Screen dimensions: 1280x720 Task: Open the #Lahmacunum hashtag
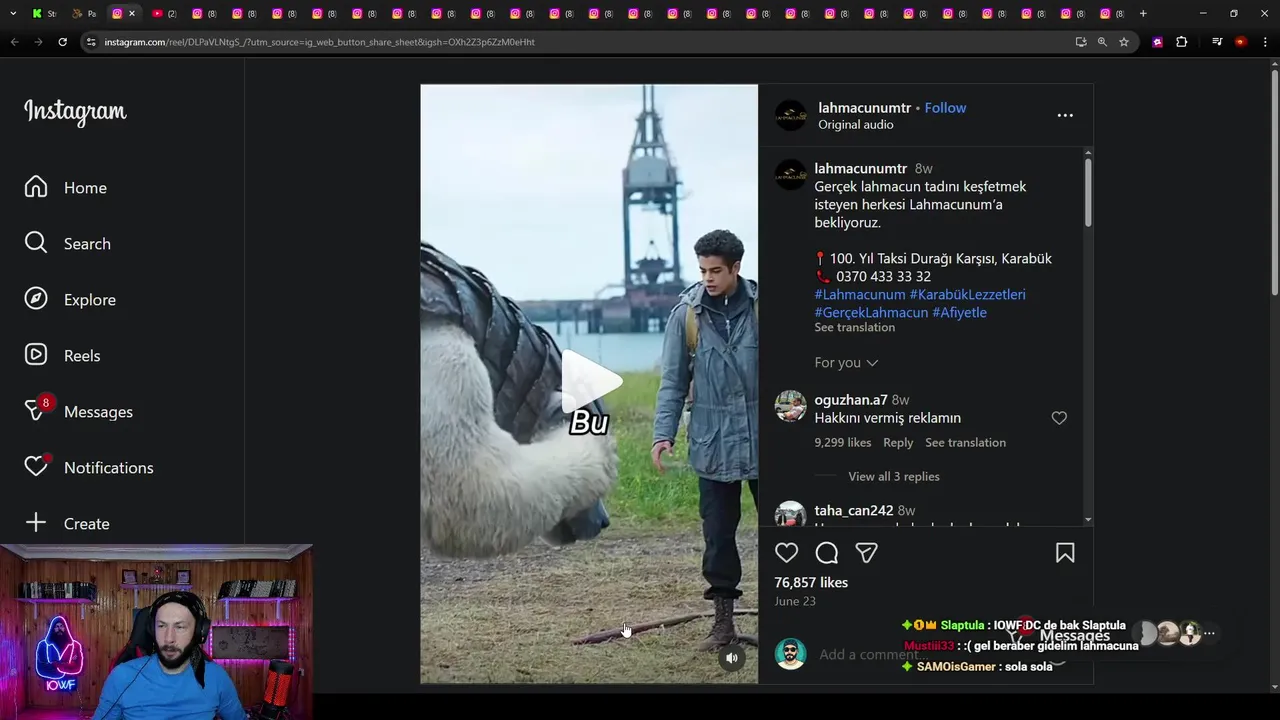coord(860,295)
